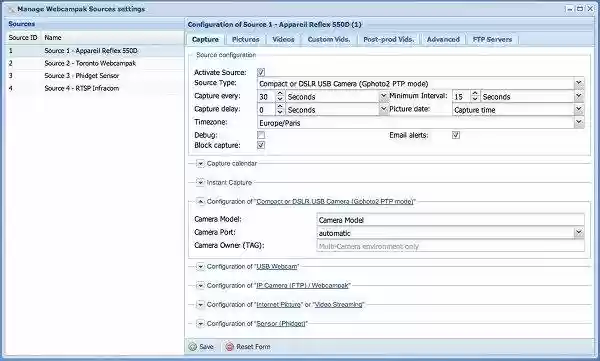Select Source 2 - Toronto Webcampak row
The height and width of the screenshot is (361, 600).
point(94,63)
